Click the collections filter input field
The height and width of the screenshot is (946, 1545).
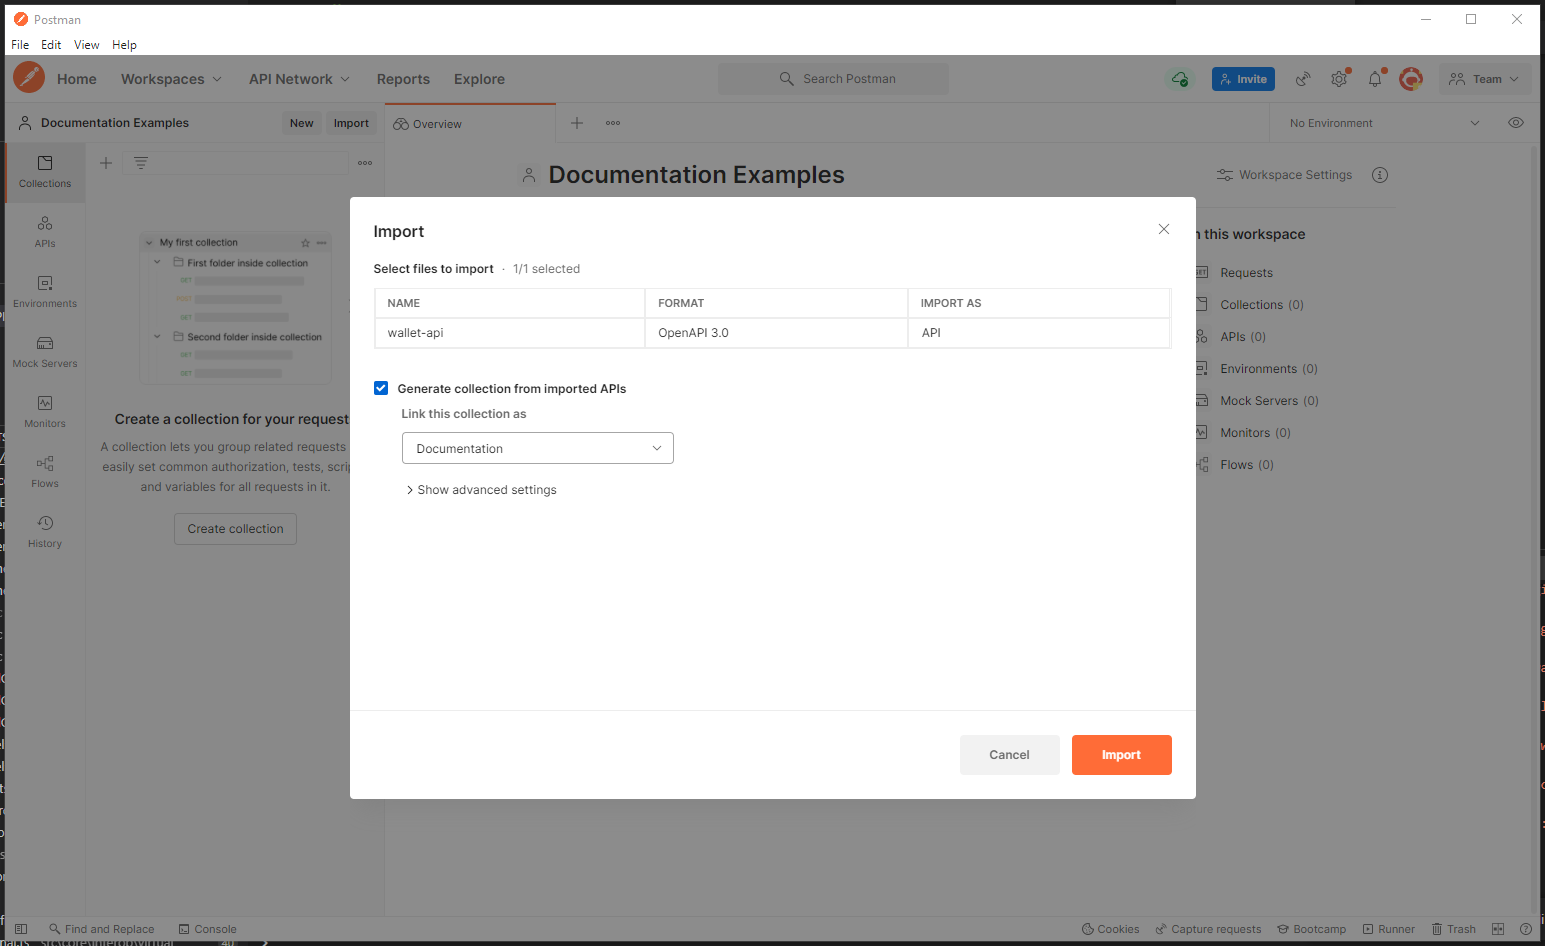click(x=235, y=163)
